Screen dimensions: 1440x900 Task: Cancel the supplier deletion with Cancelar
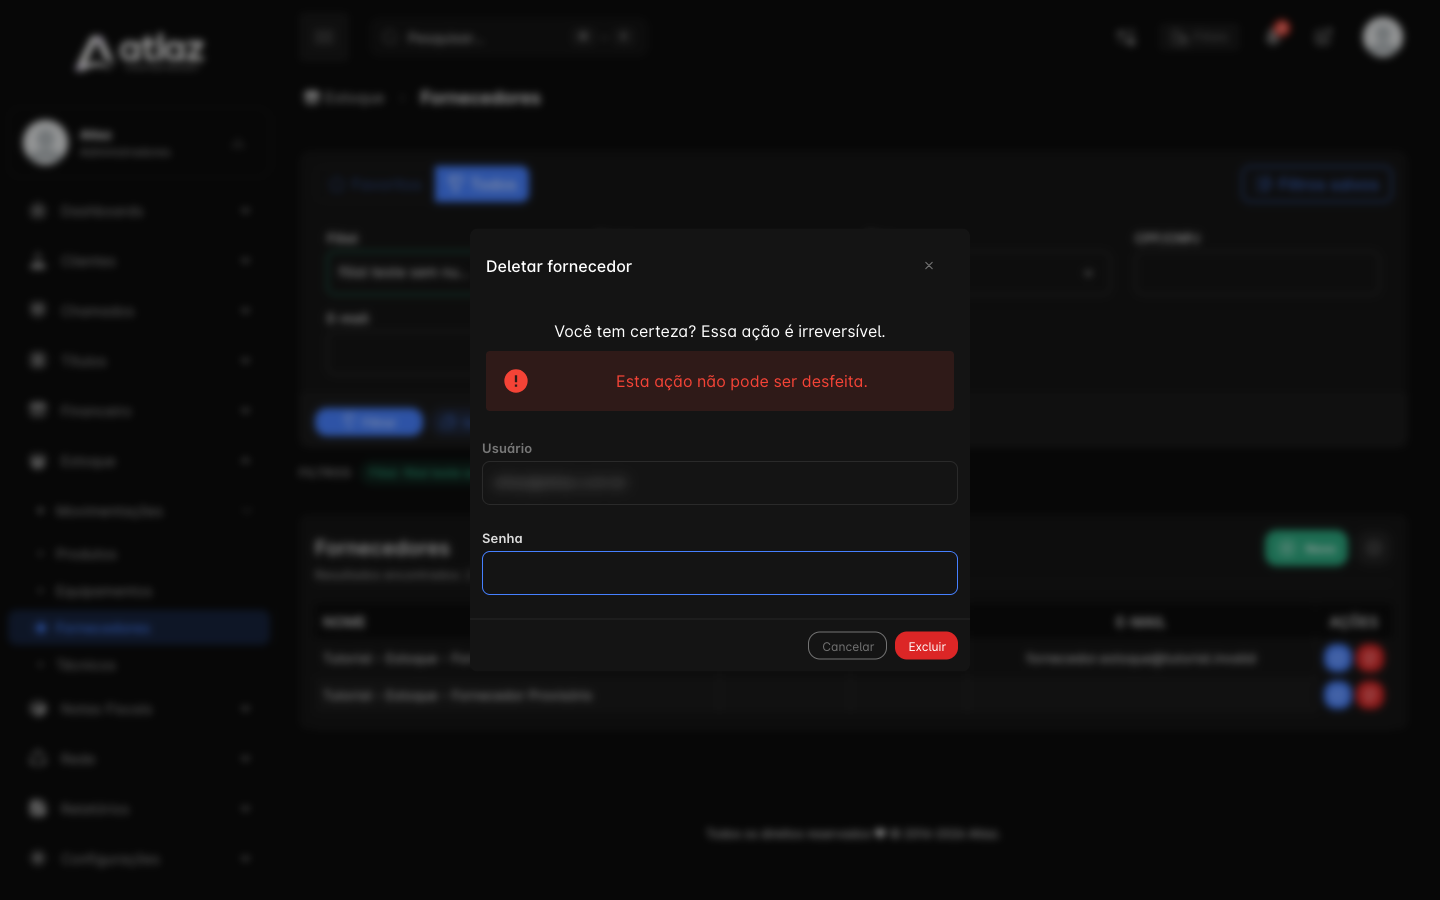[847, 646]
